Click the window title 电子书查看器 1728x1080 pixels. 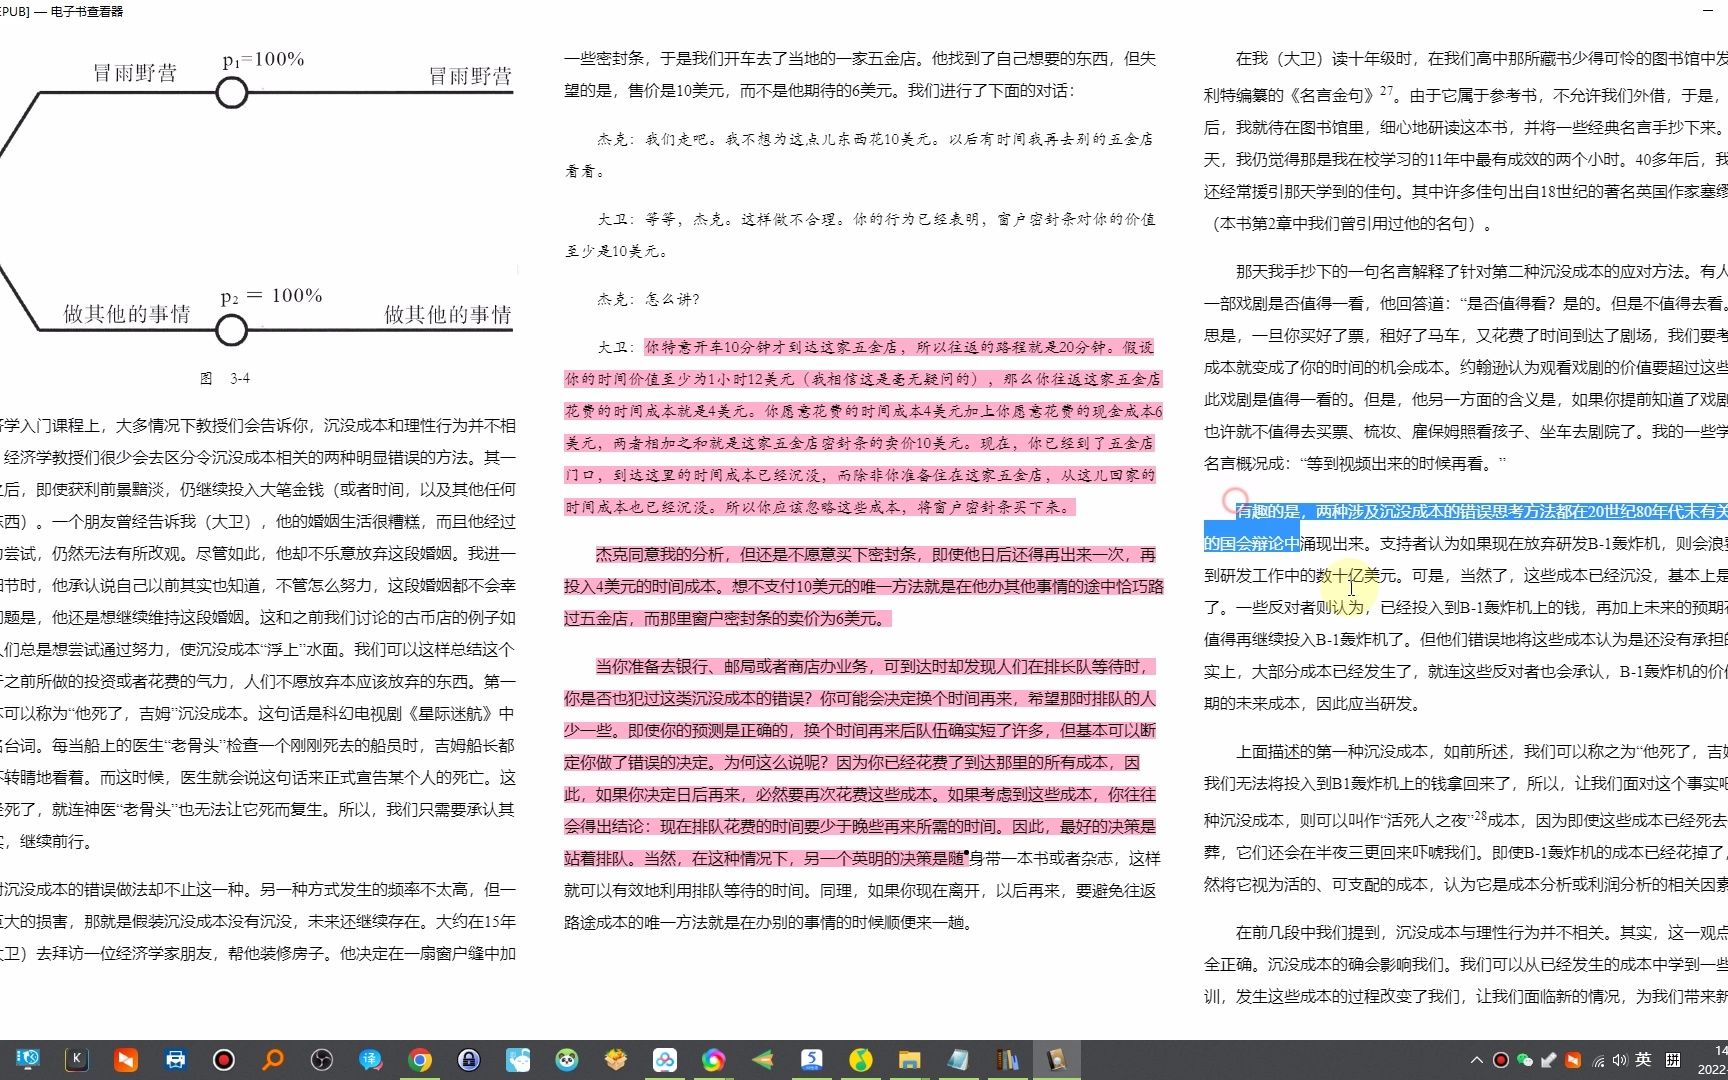pos(86,12)
